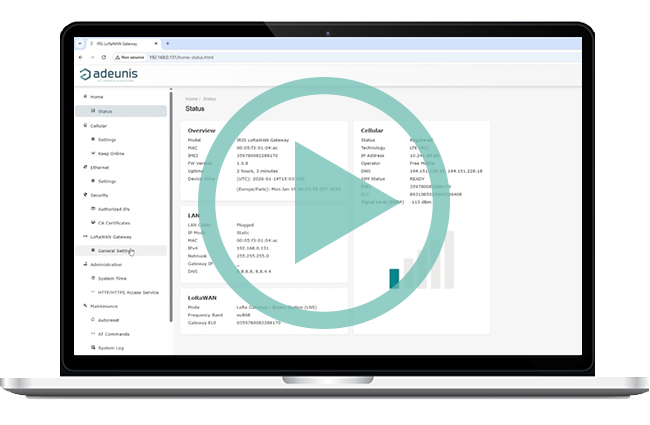Open the Autoreset page
Screen dimensions: 650x425
(109, 320)
